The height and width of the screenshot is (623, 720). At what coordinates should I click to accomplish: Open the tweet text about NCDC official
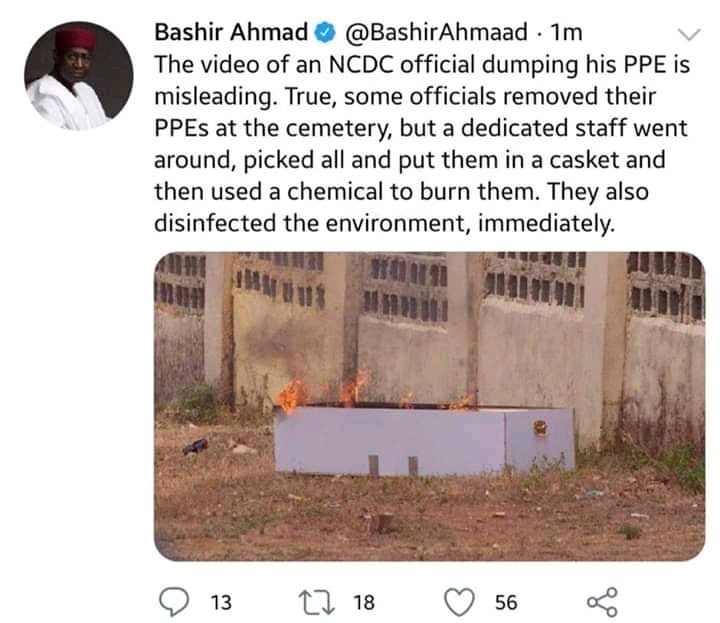coord(422,144)
